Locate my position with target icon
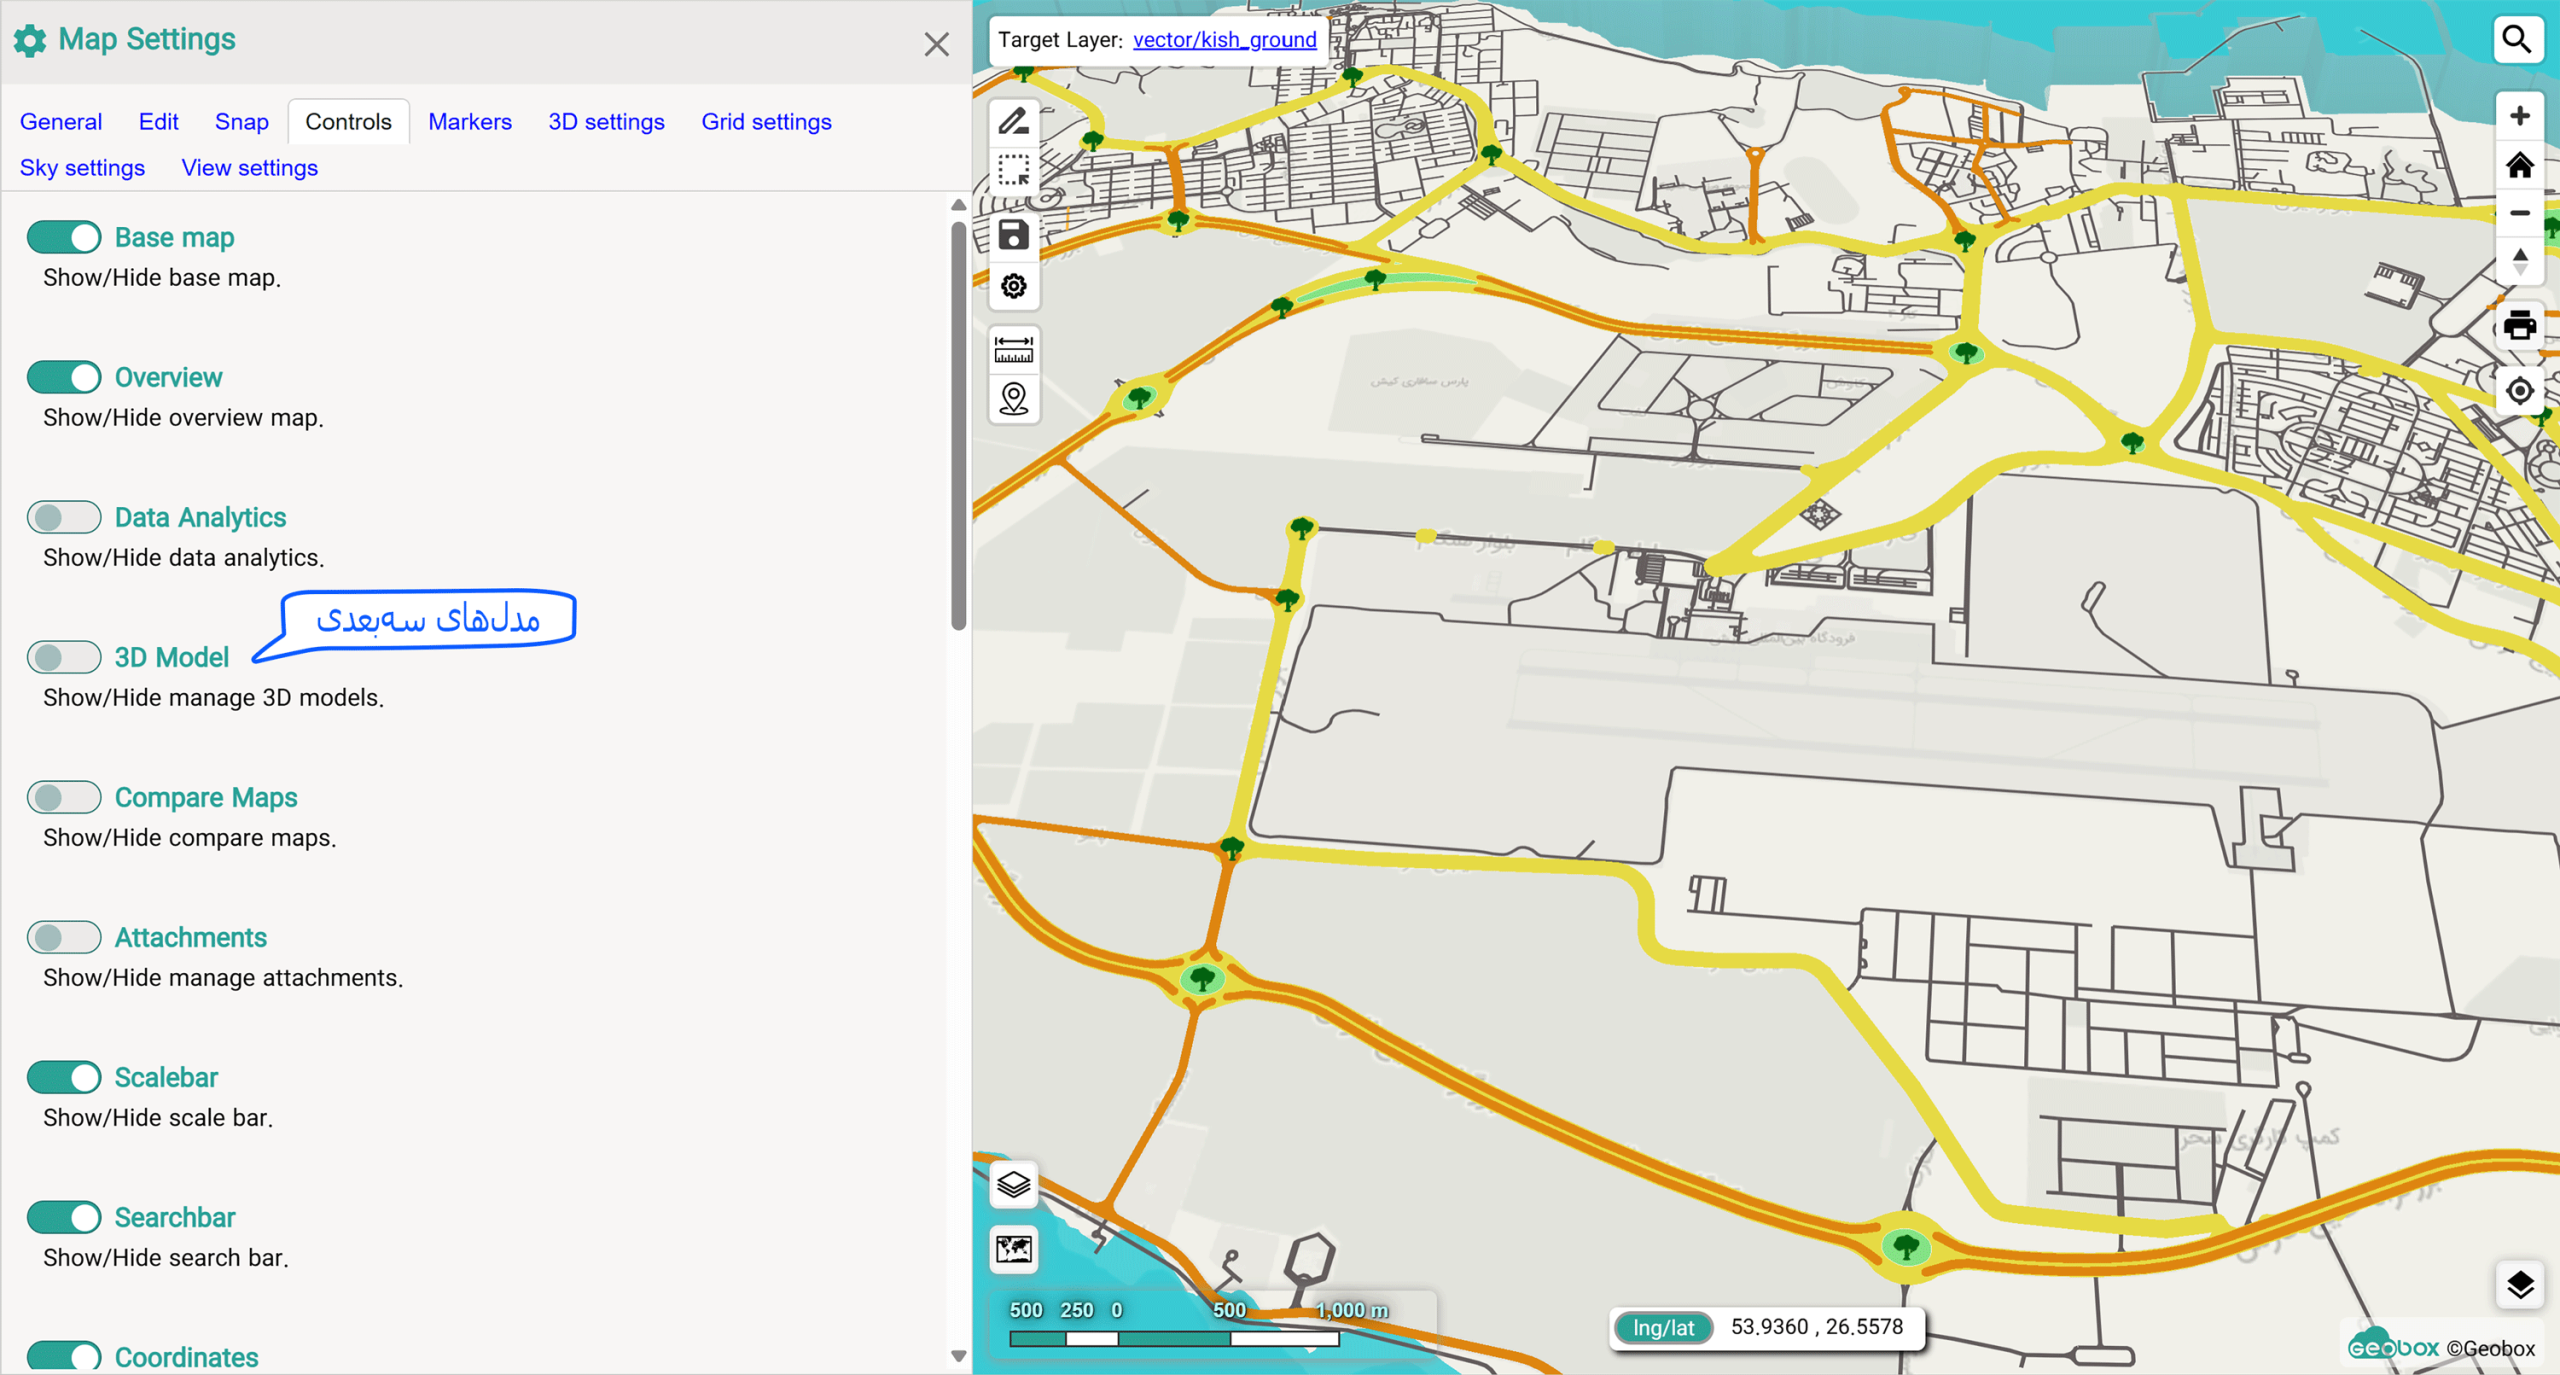 (x=2519, y=391)
